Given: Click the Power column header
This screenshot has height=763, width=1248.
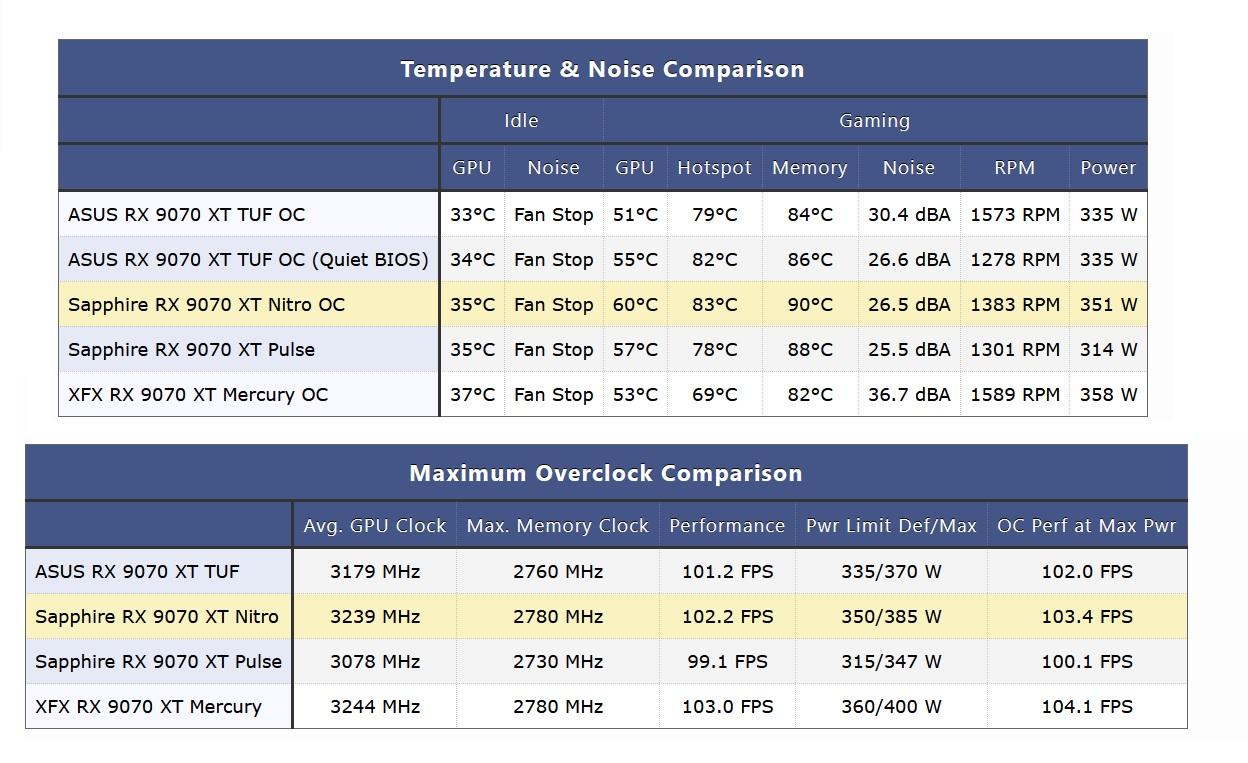Looking at the screenshot, I should click(1108, 168).
